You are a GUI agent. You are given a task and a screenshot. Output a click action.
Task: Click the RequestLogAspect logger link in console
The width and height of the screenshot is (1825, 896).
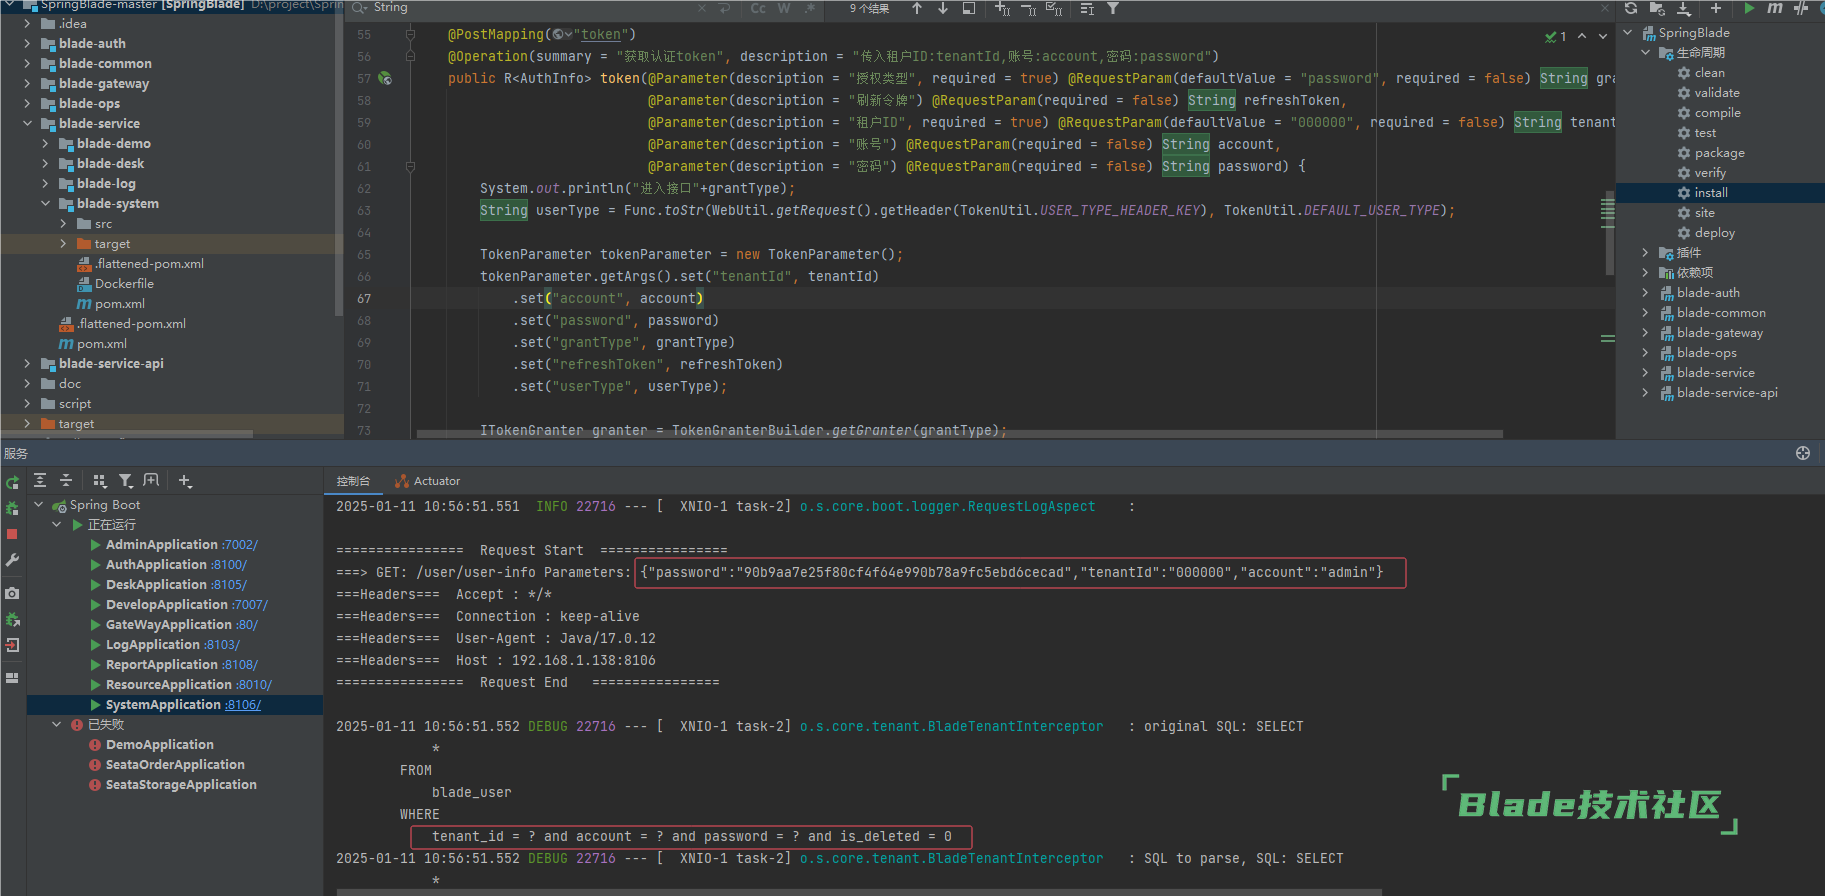click(947, 507)
